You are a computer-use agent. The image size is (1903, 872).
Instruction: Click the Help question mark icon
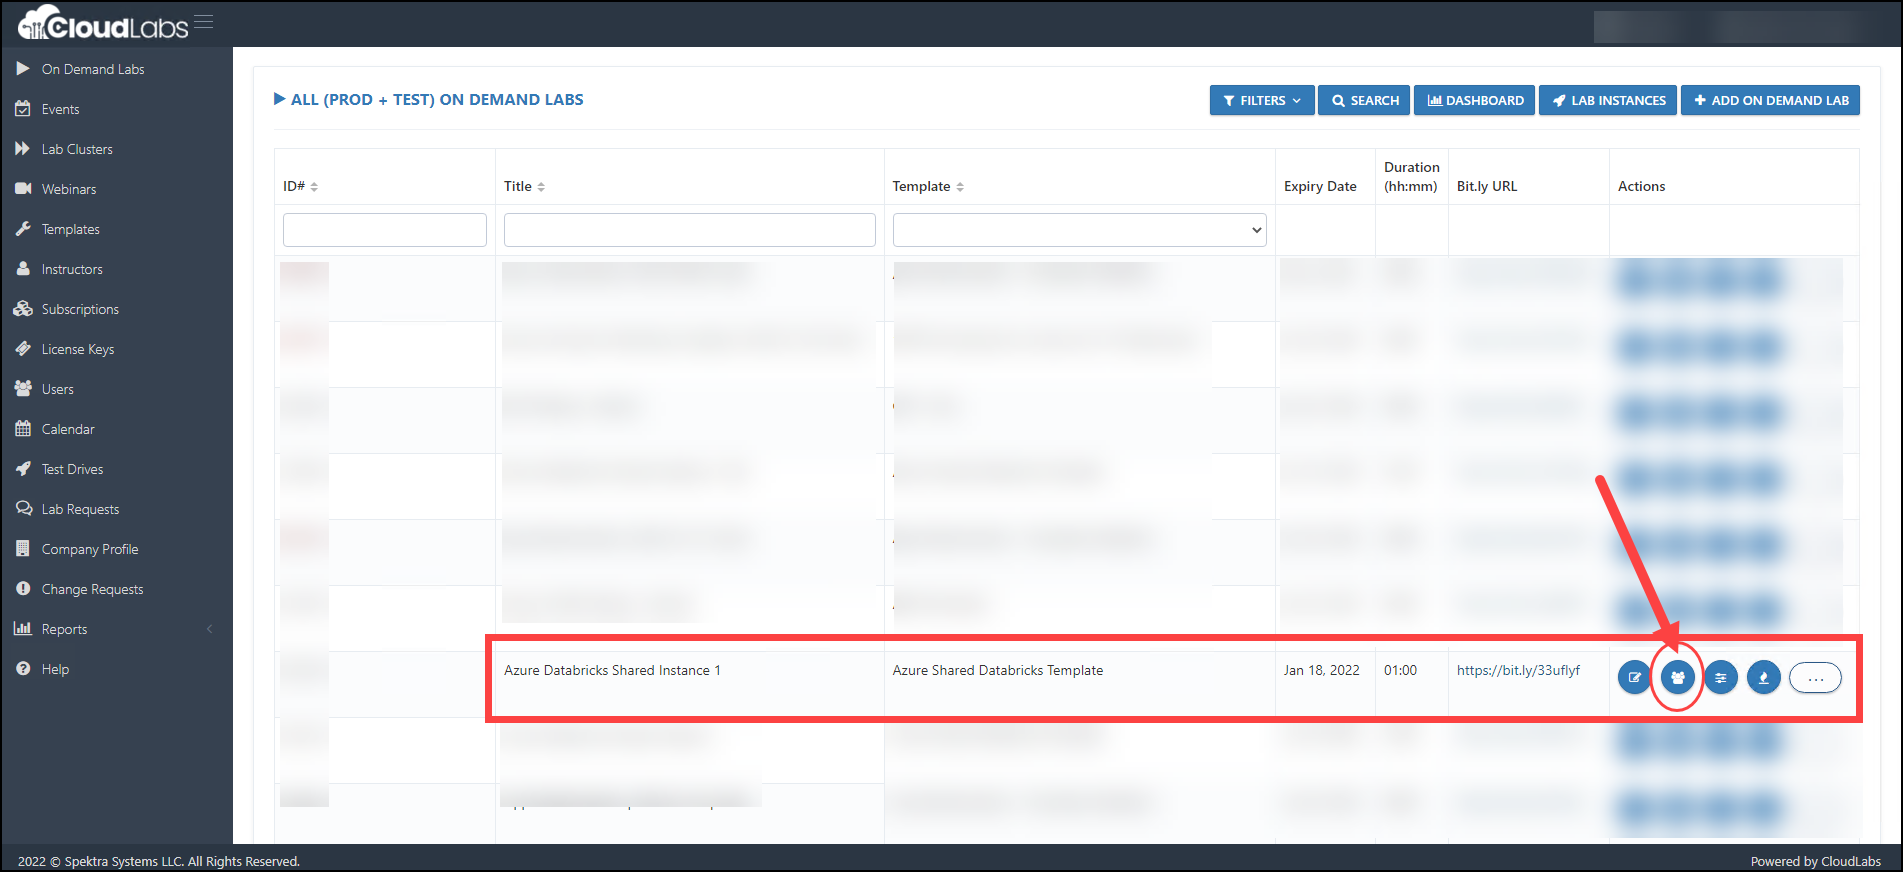(23, 669)
